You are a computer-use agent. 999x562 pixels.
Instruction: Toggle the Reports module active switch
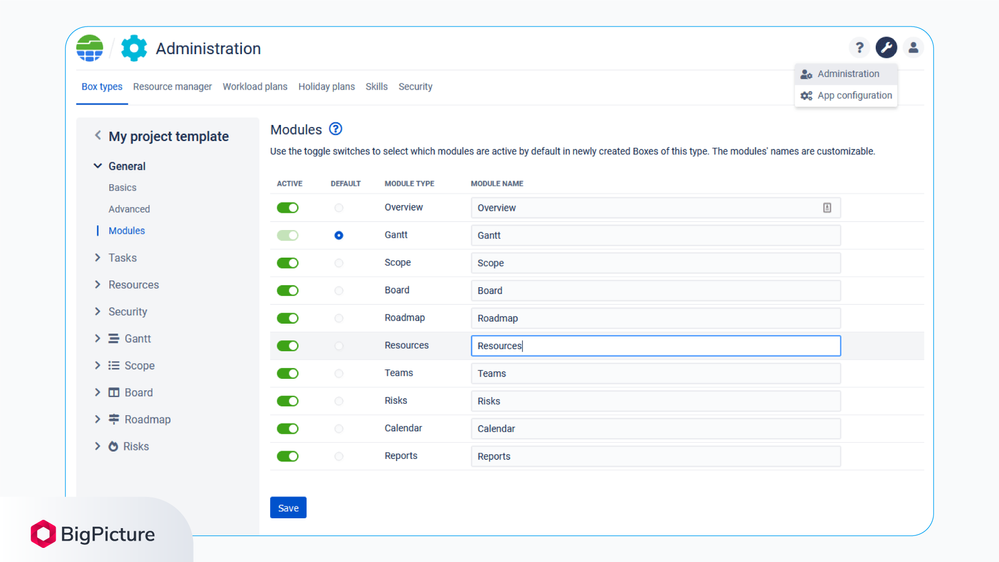click(287, 456)
